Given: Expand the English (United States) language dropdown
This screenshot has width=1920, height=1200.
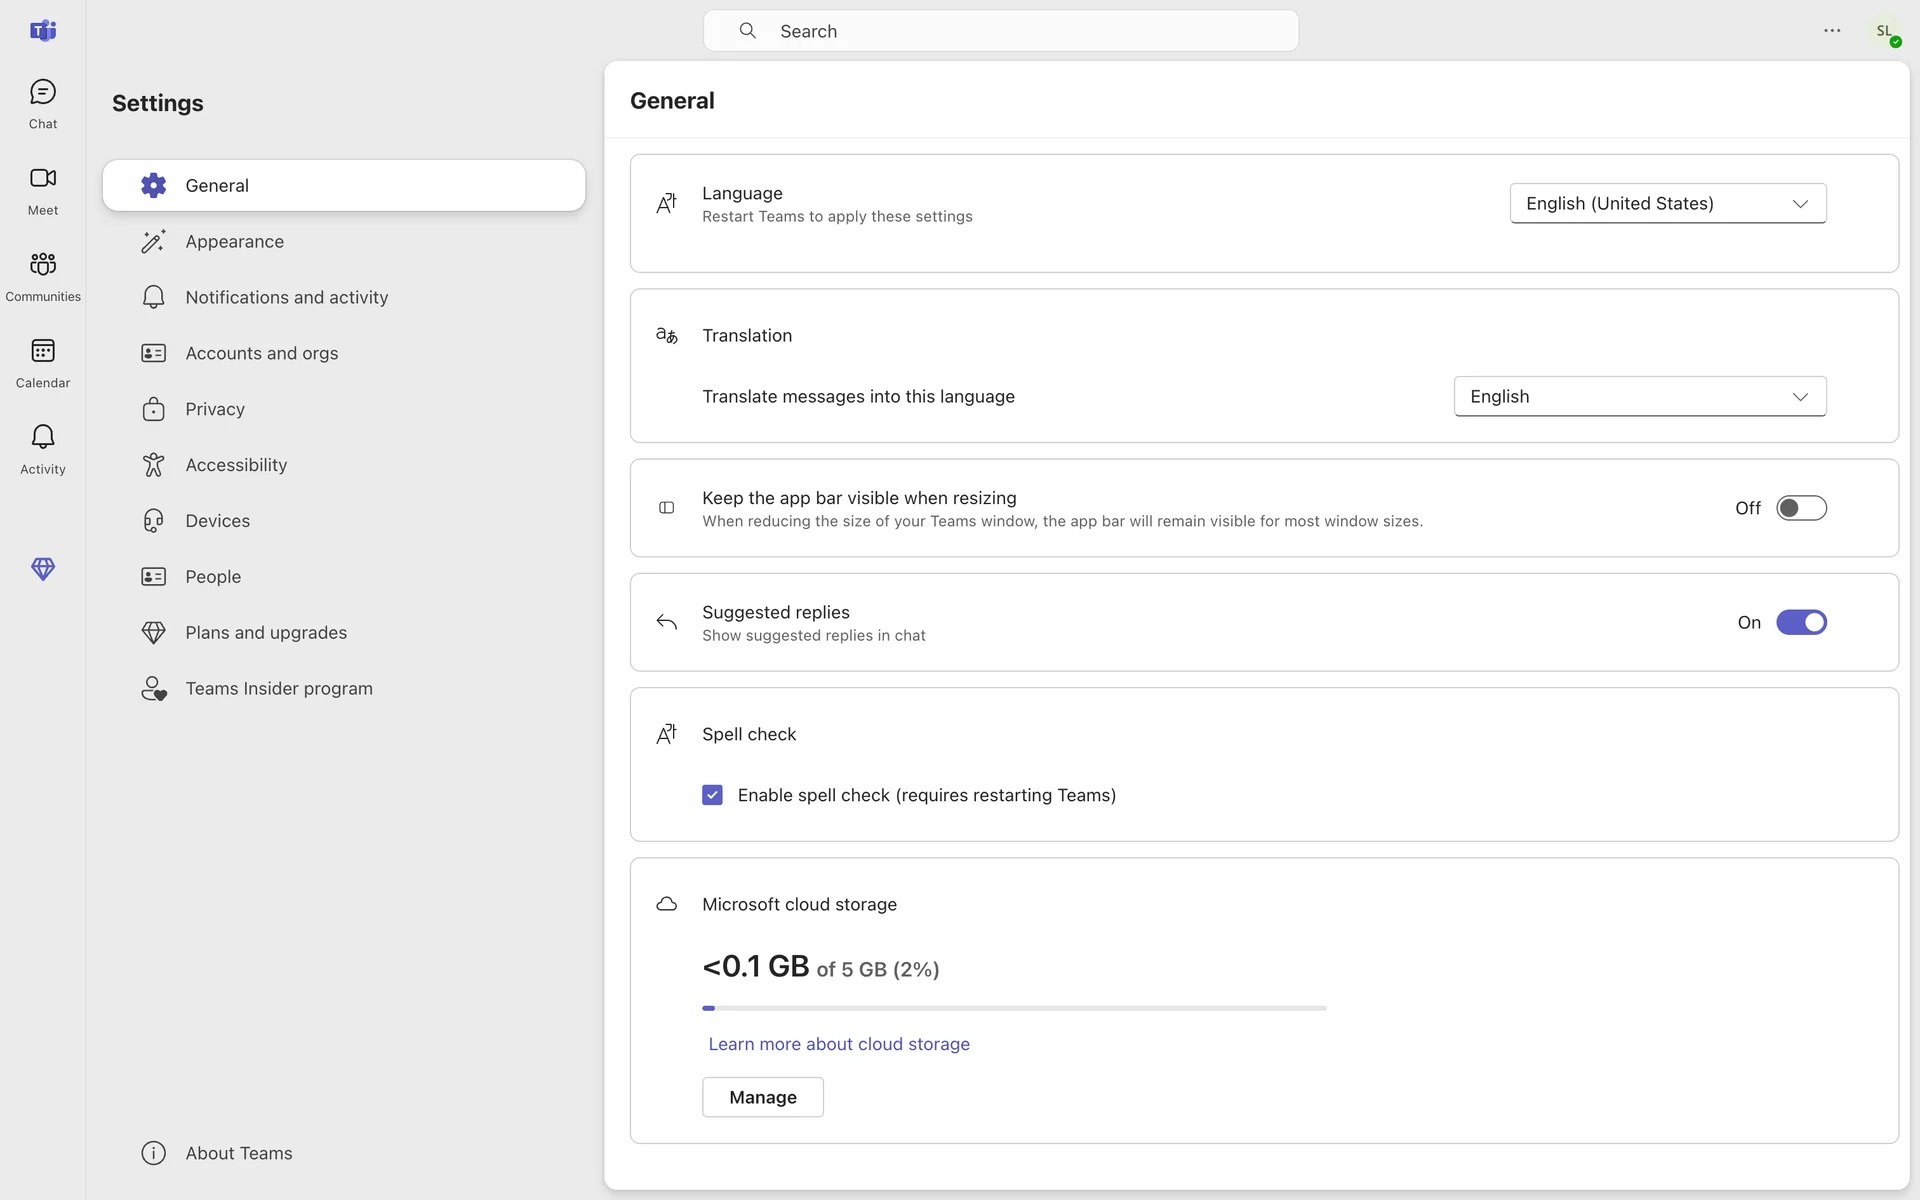Looking at the screenshot, I should click(1667, 203).
